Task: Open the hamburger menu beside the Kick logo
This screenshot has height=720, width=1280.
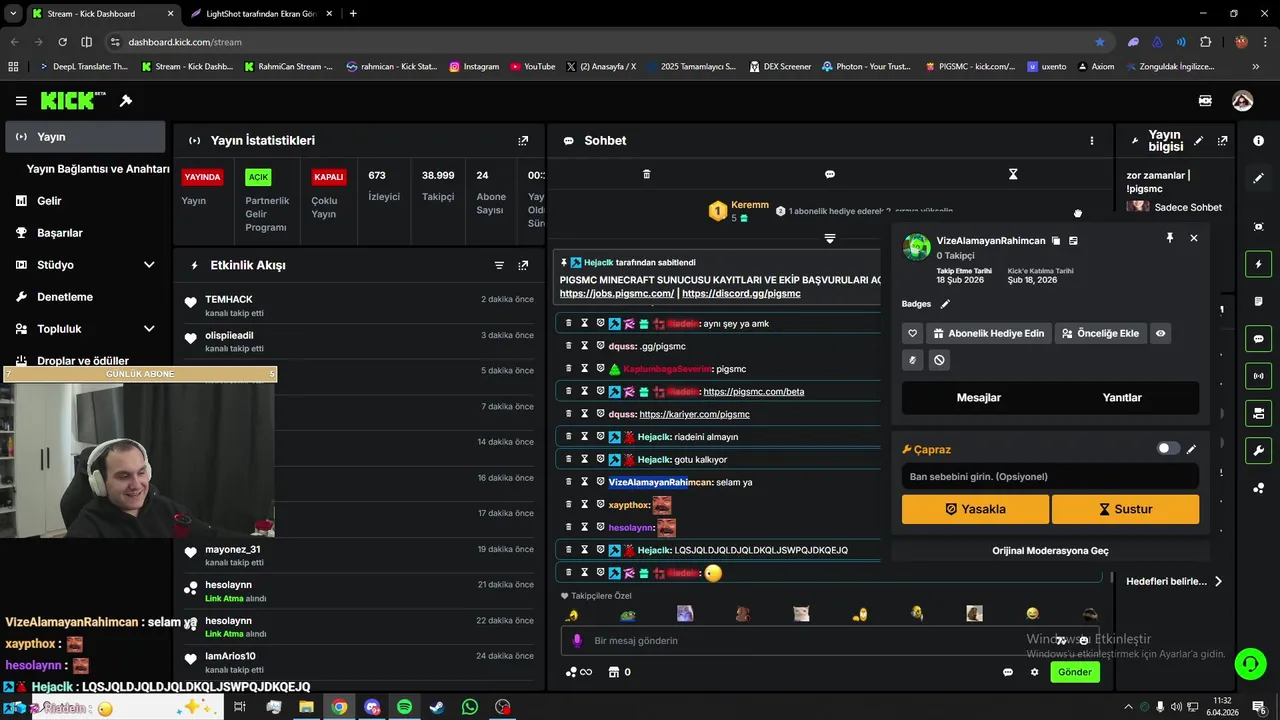Action: [x=21, y=101]
